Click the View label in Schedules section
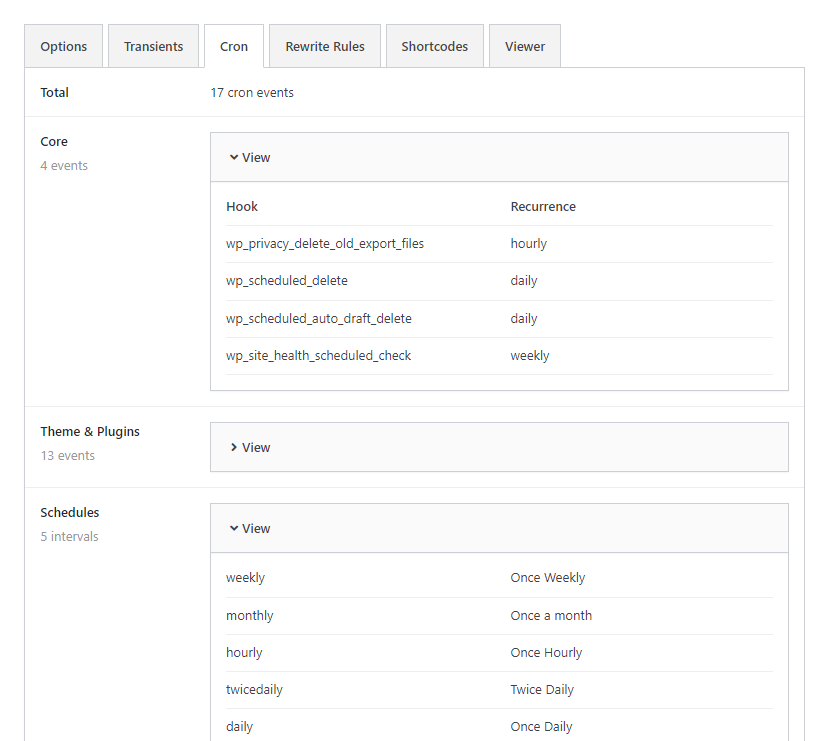Viewport: 829px width, 741px height. tap(256, 528)
